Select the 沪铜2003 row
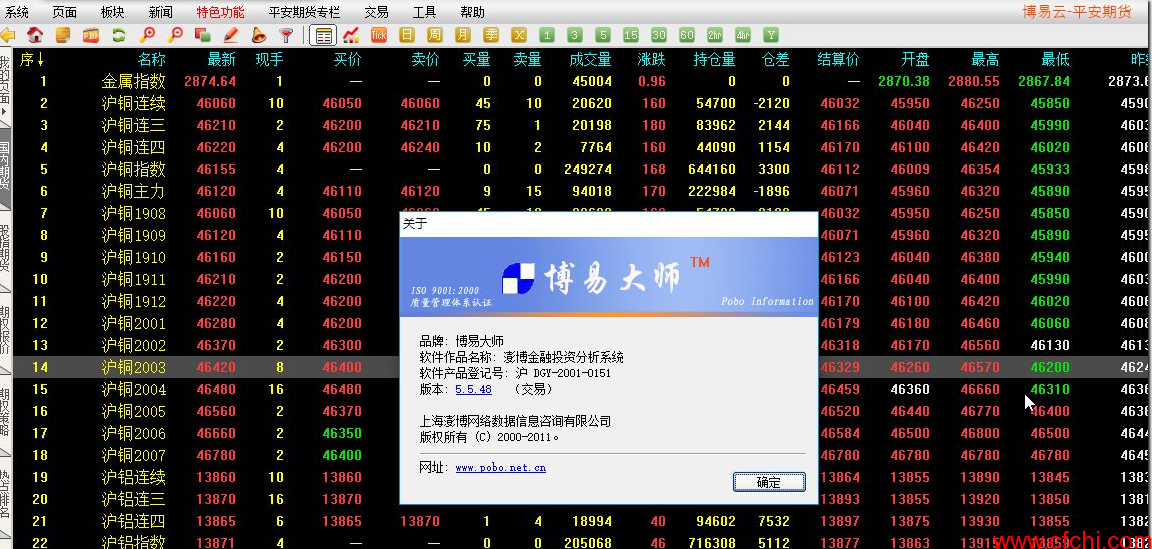Image resolution: width=1152 pixels, height=549 pixels. 582,367
